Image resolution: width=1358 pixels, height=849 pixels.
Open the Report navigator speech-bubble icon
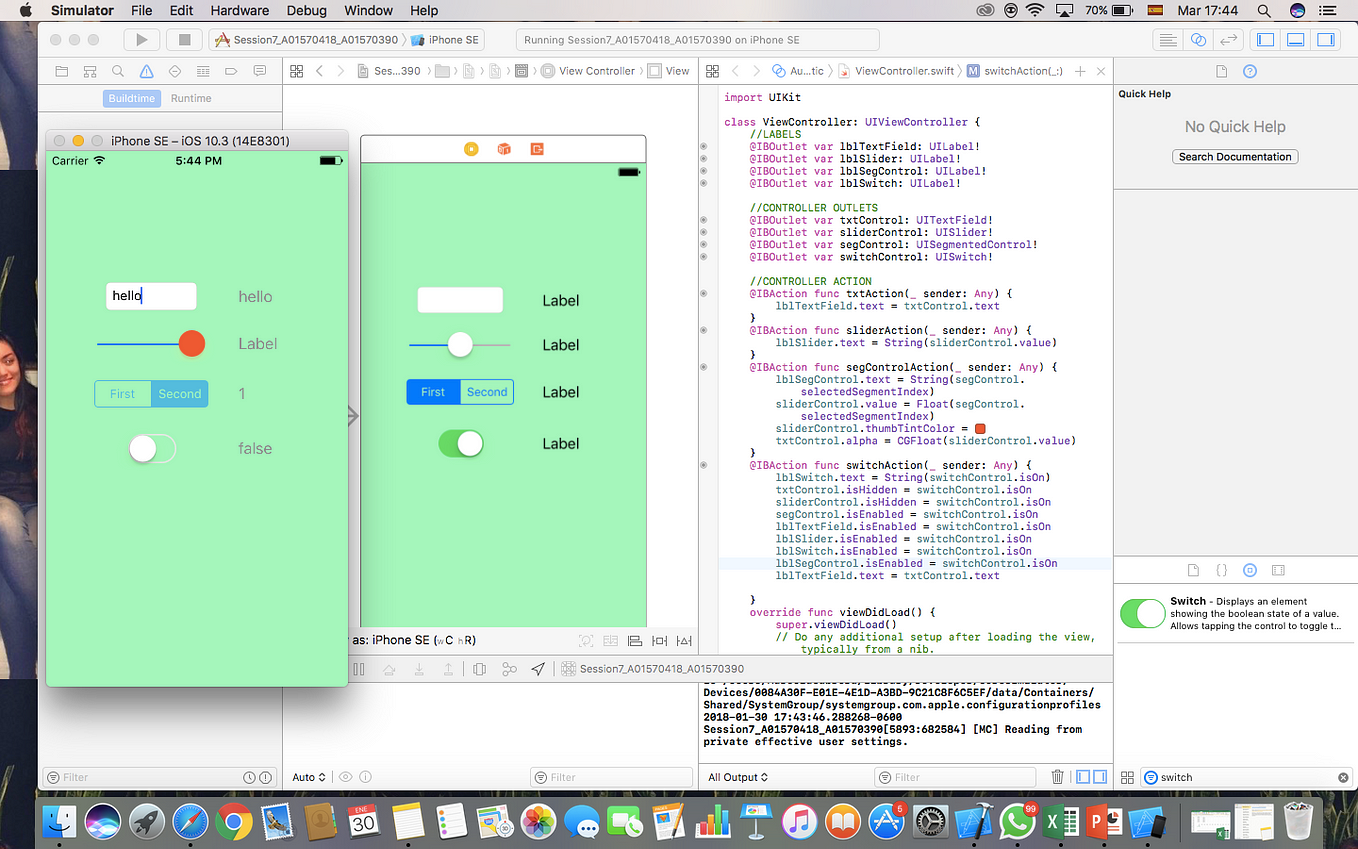tap(260, 71)
